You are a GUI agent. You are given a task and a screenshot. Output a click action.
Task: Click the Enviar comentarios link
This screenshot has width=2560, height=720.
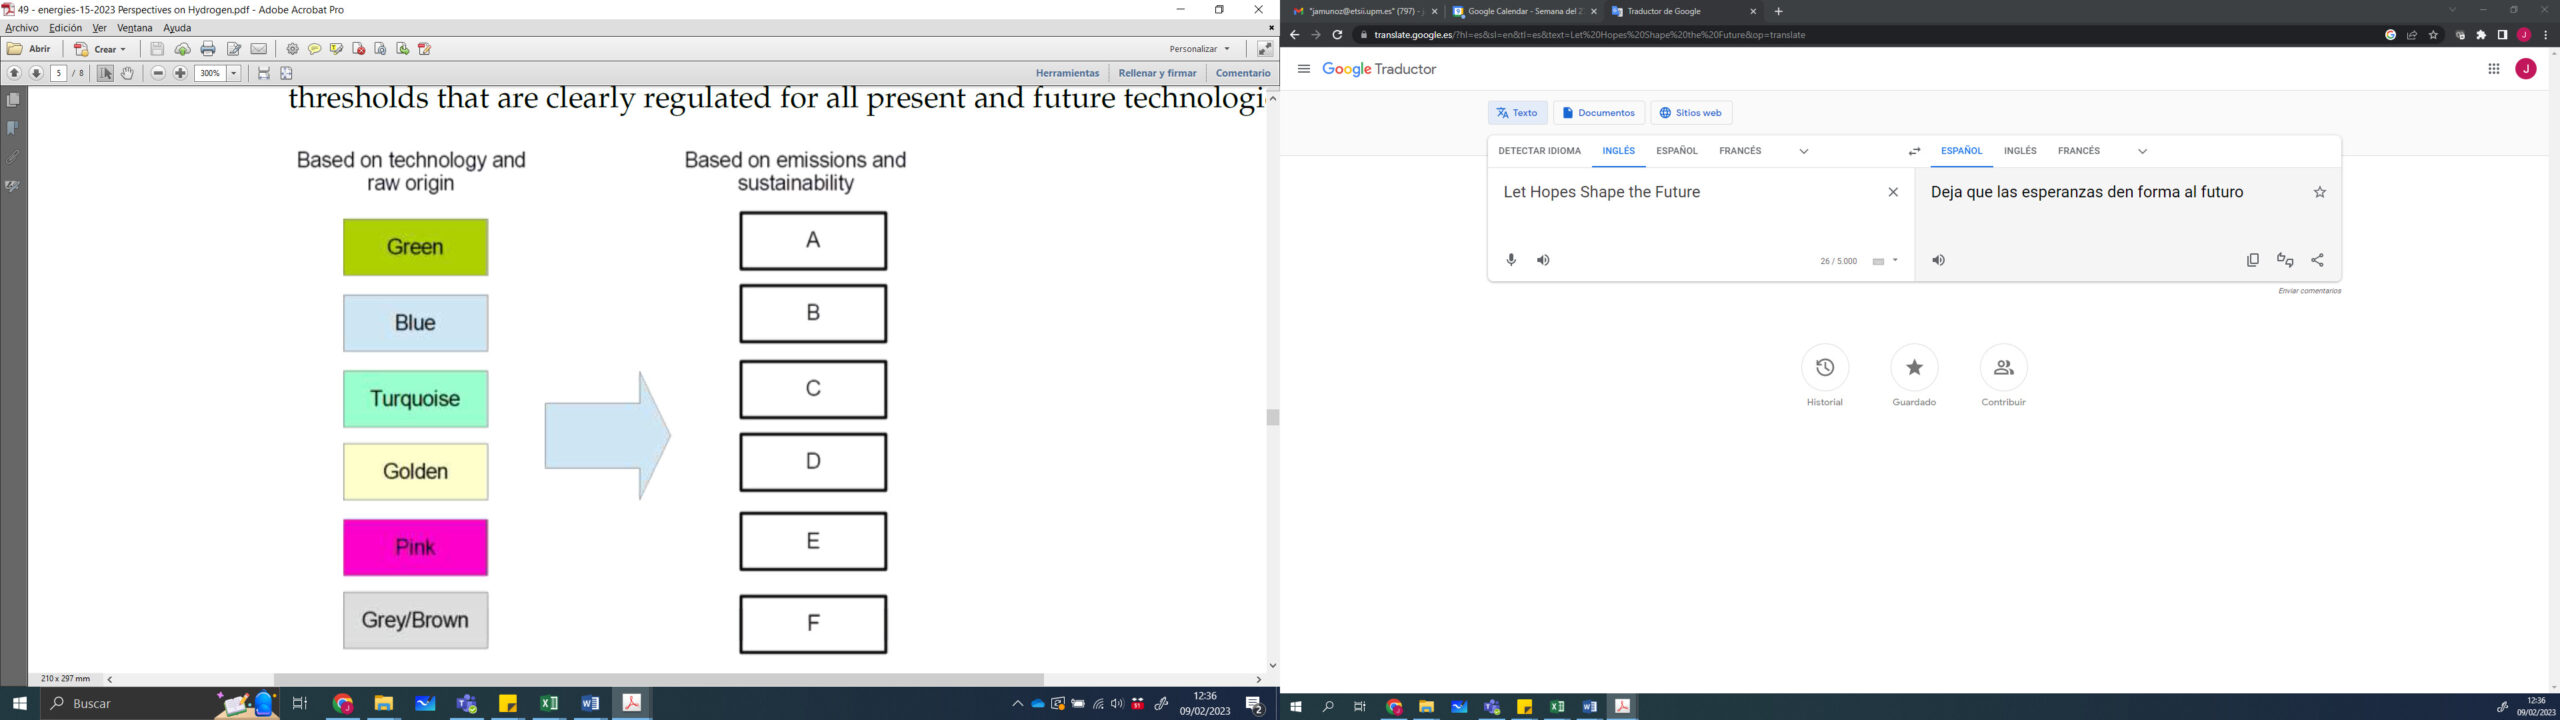pos(2309,291)
